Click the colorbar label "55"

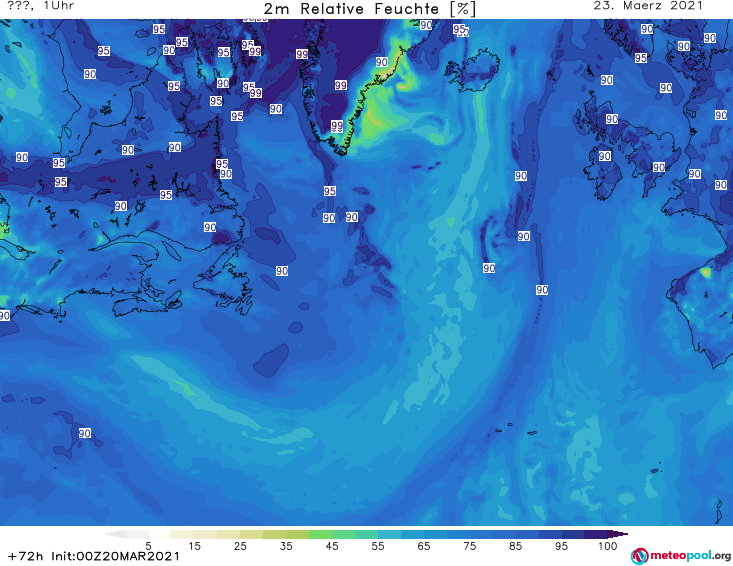coord(378,545)
